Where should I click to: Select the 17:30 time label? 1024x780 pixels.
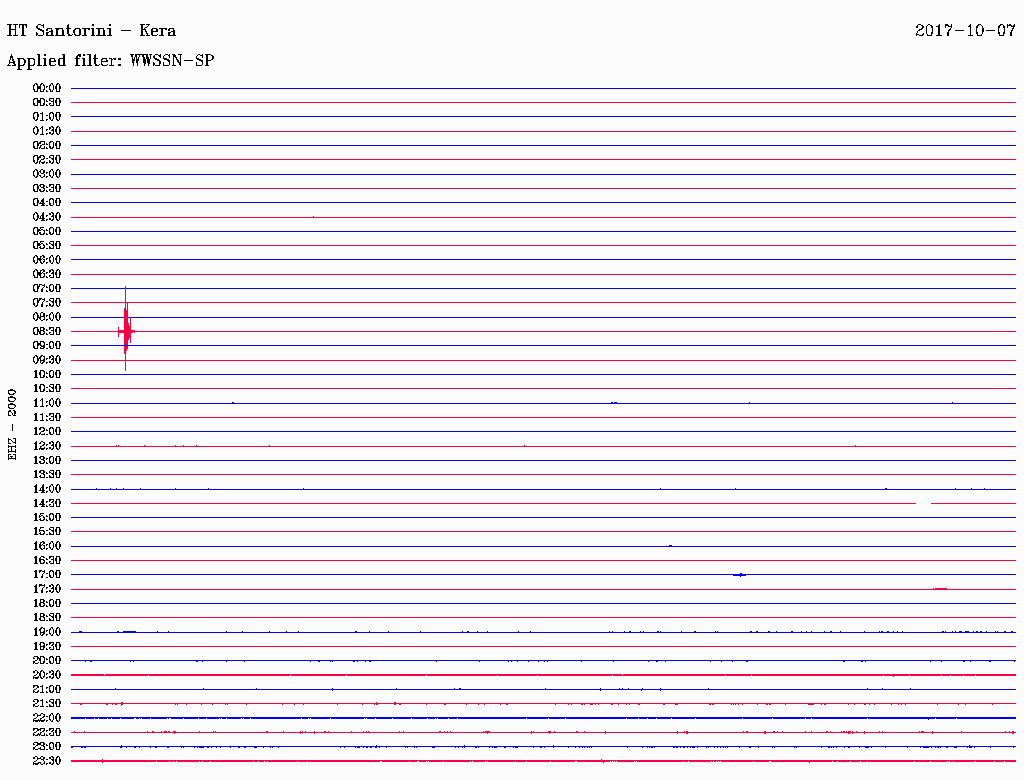pyautogui.click(x=47, y=589)
